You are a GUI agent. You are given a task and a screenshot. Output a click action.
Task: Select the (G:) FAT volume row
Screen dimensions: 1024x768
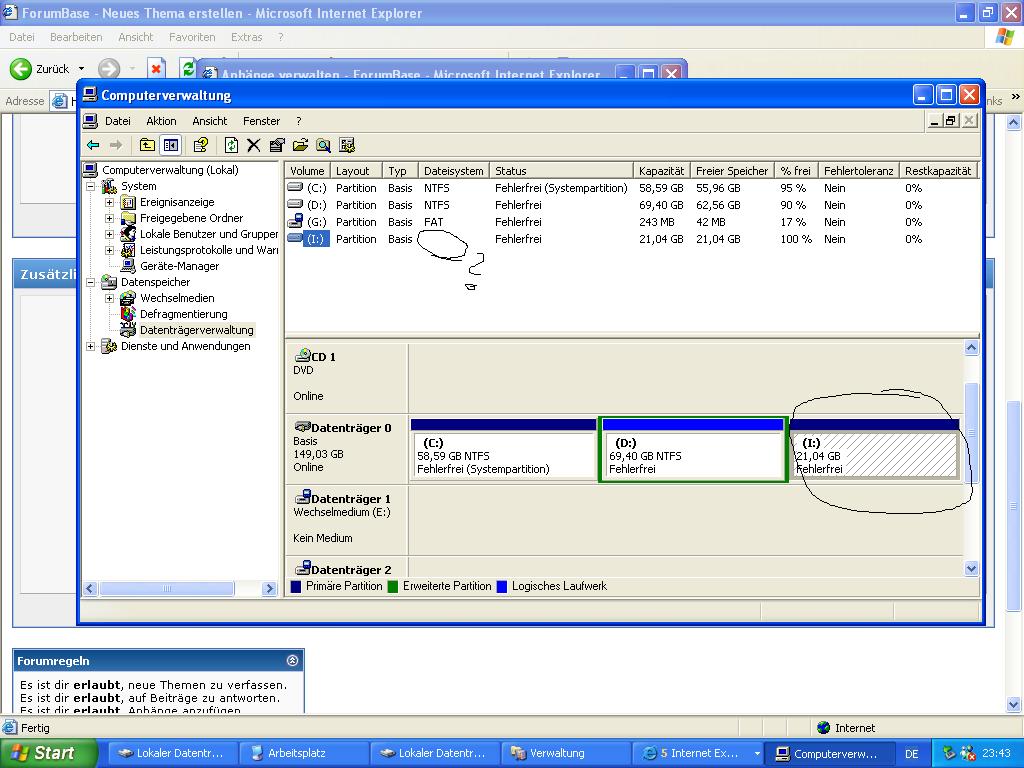[x=632, y=222]
